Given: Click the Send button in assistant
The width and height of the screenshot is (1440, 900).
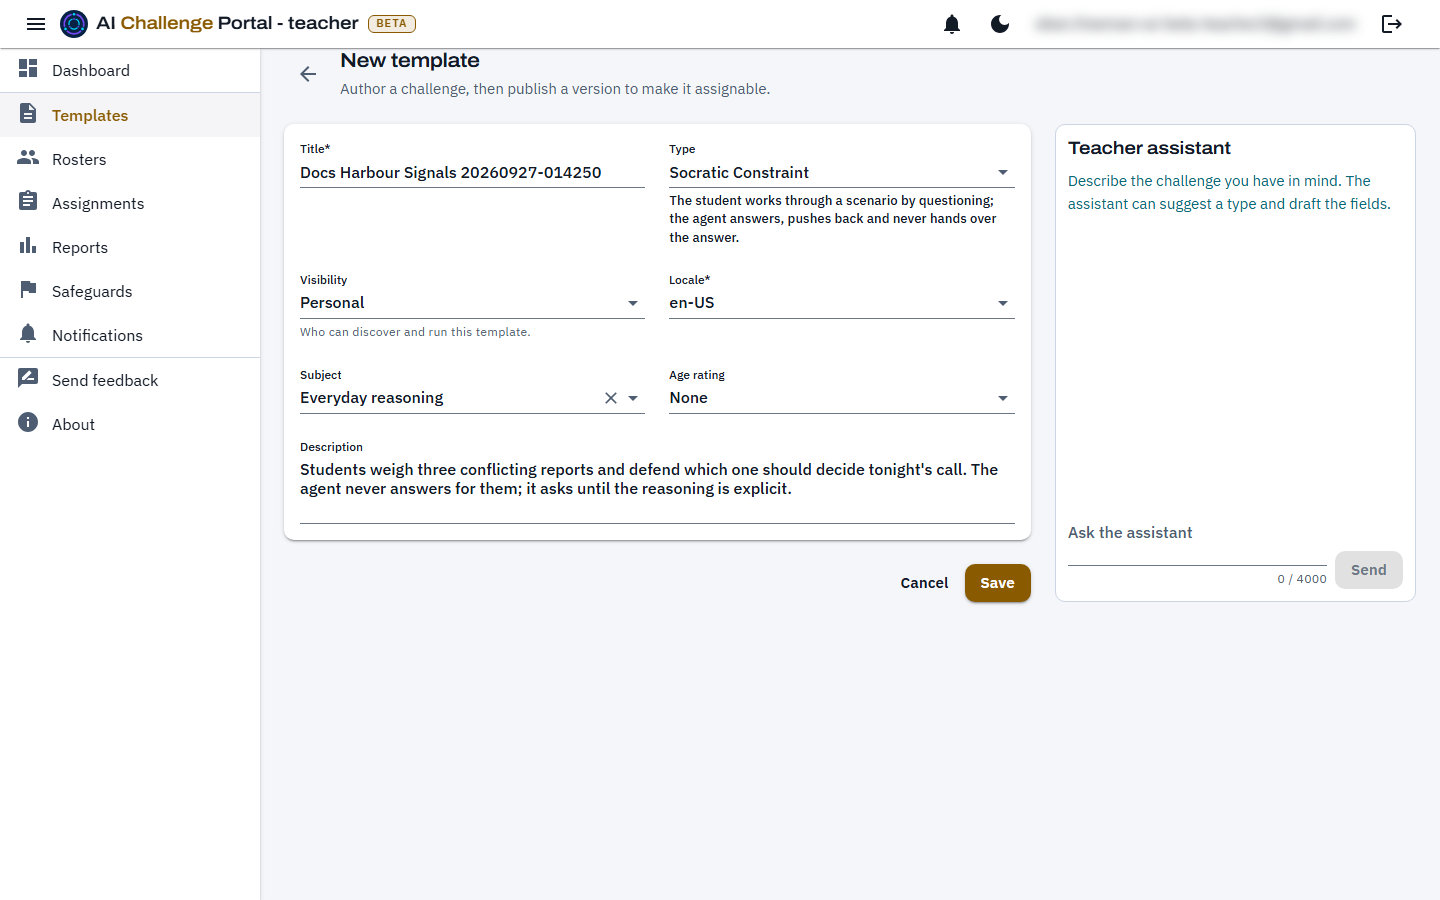Looking at the screenshot, I should click(1368, 570).
